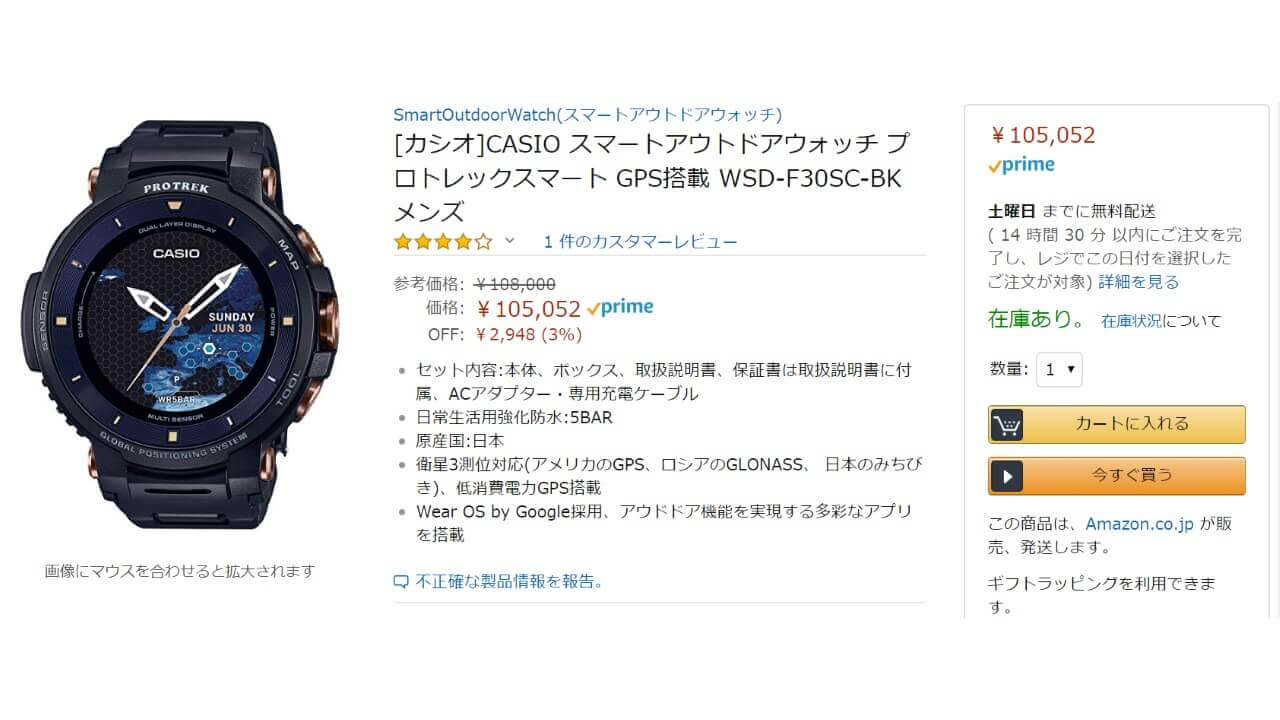Buy immediately with 今すぐ買う

point(1117,476)
